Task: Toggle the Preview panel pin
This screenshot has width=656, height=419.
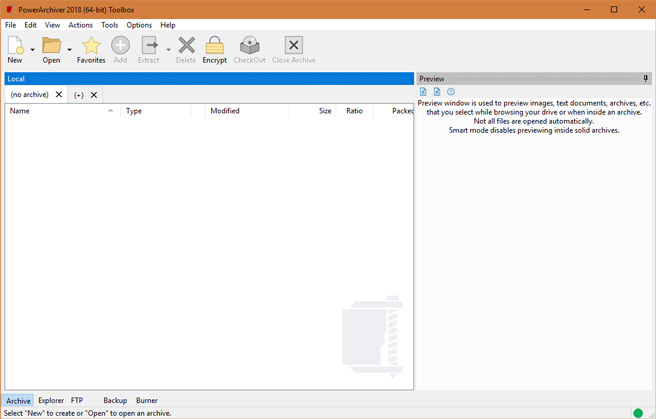Action: (x=646, y=78)
